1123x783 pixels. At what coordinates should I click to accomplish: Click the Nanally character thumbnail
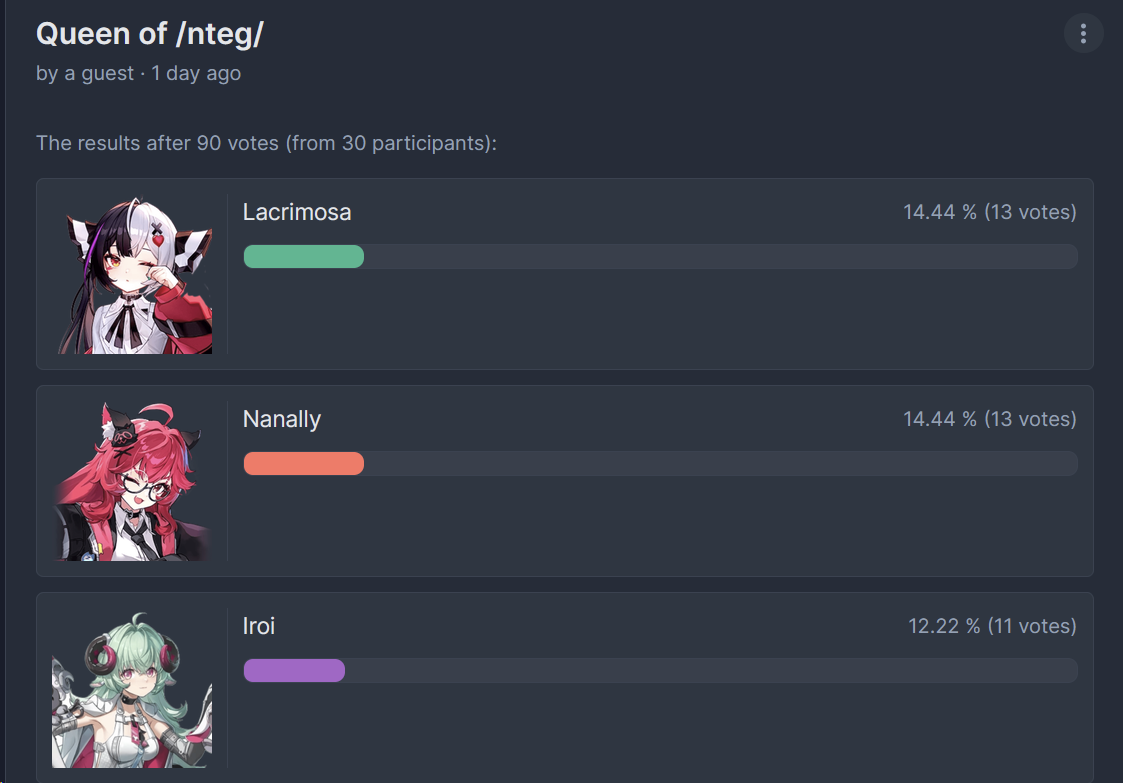click(x=132, y=481)
